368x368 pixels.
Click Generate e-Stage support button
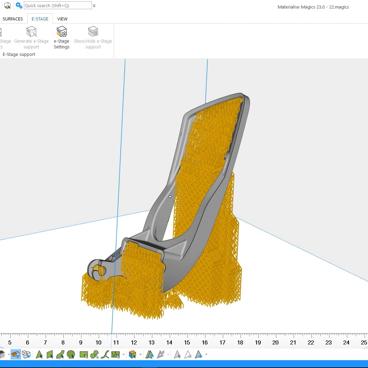point(31,38)
